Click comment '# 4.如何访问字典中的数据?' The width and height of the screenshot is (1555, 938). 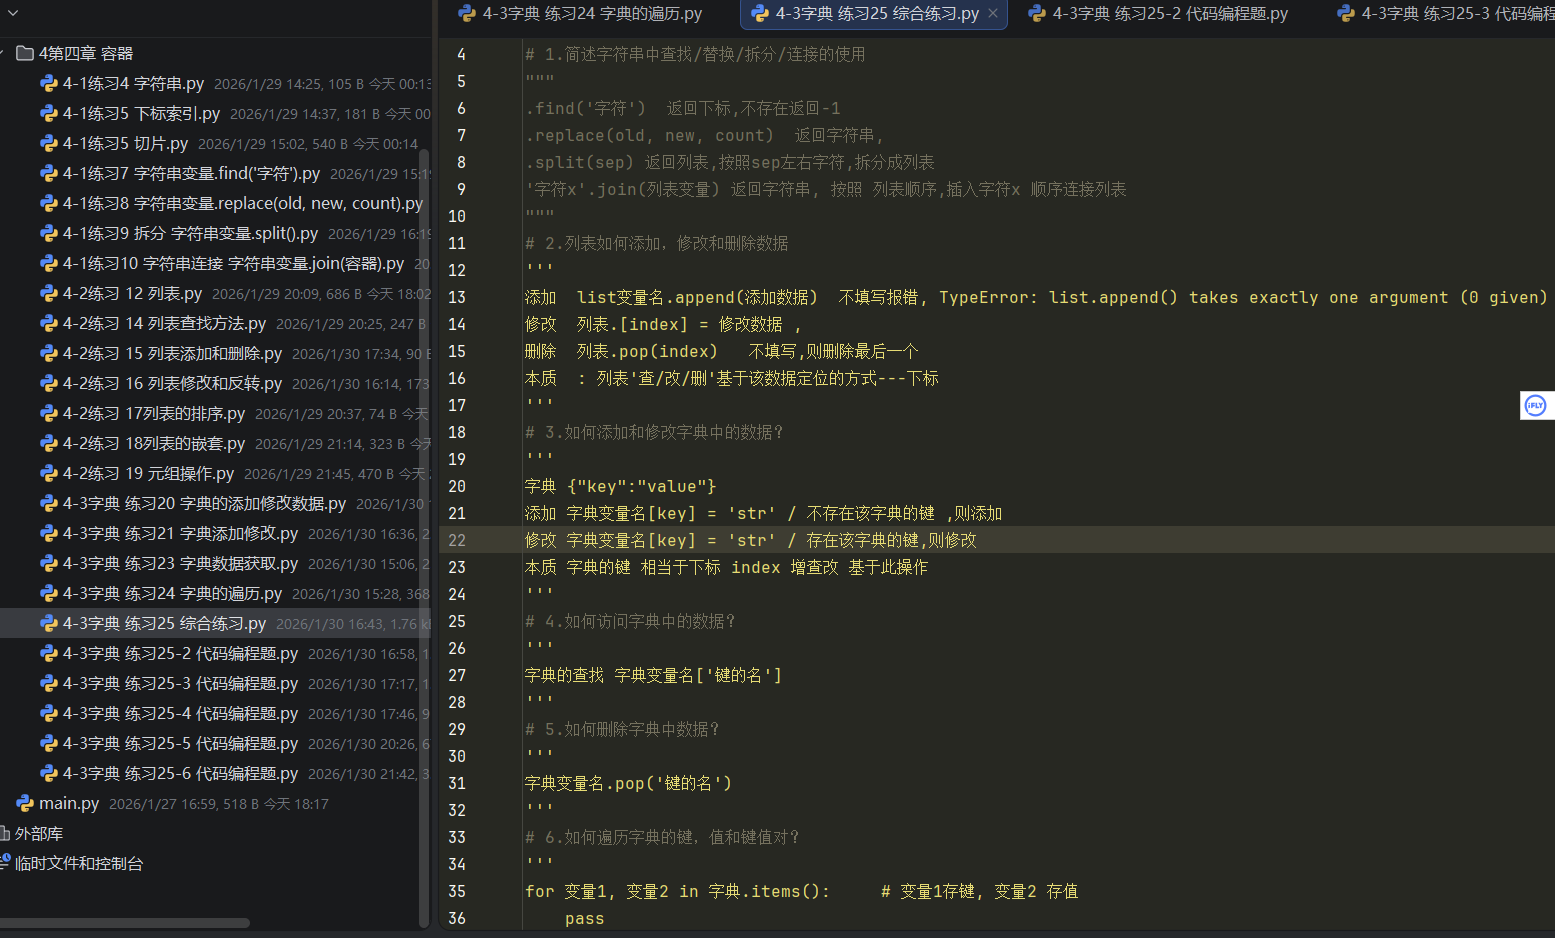630,621
